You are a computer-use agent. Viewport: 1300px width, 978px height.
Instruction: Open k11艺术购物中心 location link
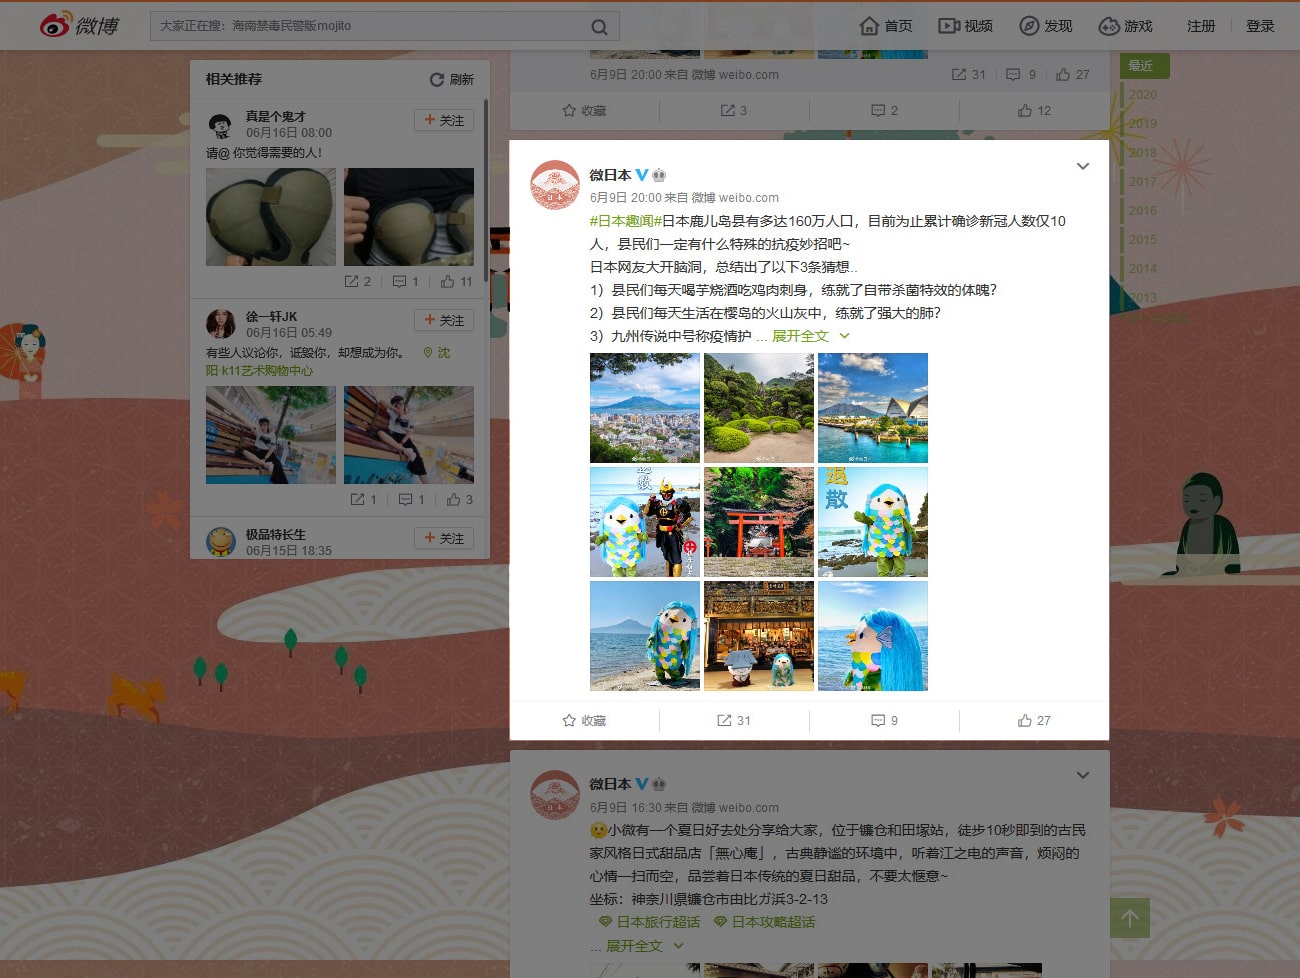pos(260,370)
